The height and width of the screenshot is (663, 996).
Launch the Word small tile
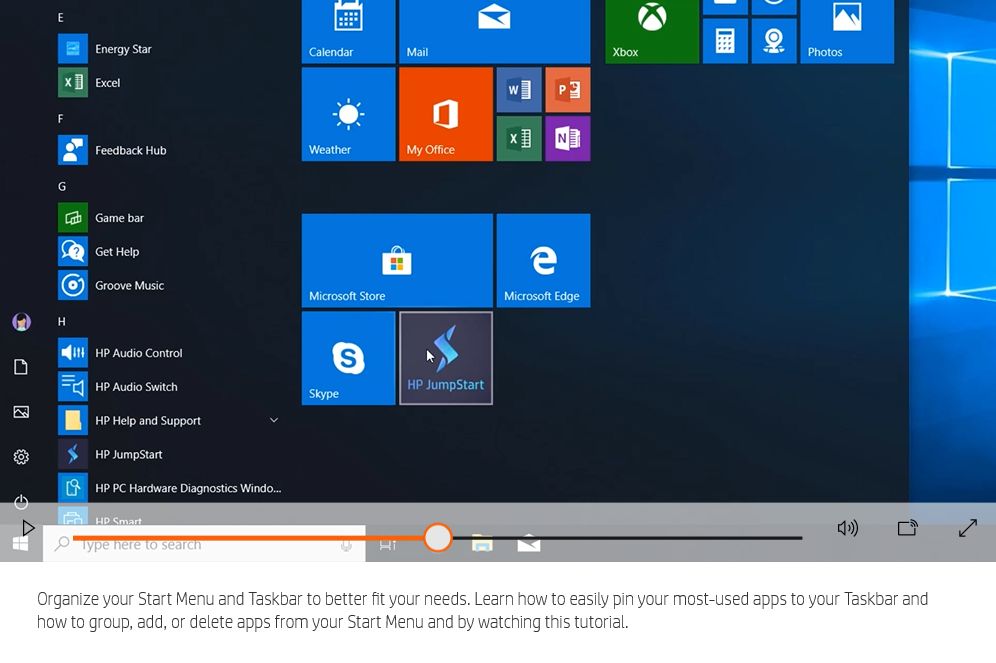(518, 90)
